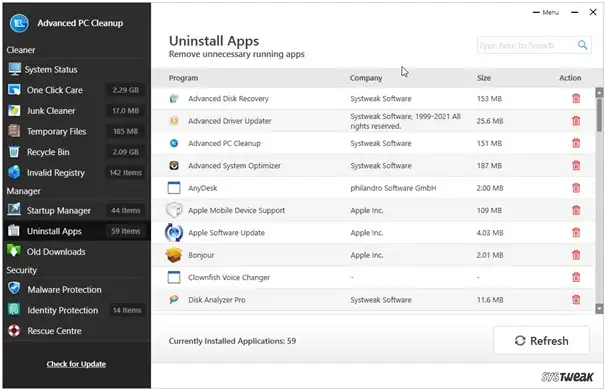
Task: Click the Disk Analyzer Pro app icon
Action: tap(174, 300)
